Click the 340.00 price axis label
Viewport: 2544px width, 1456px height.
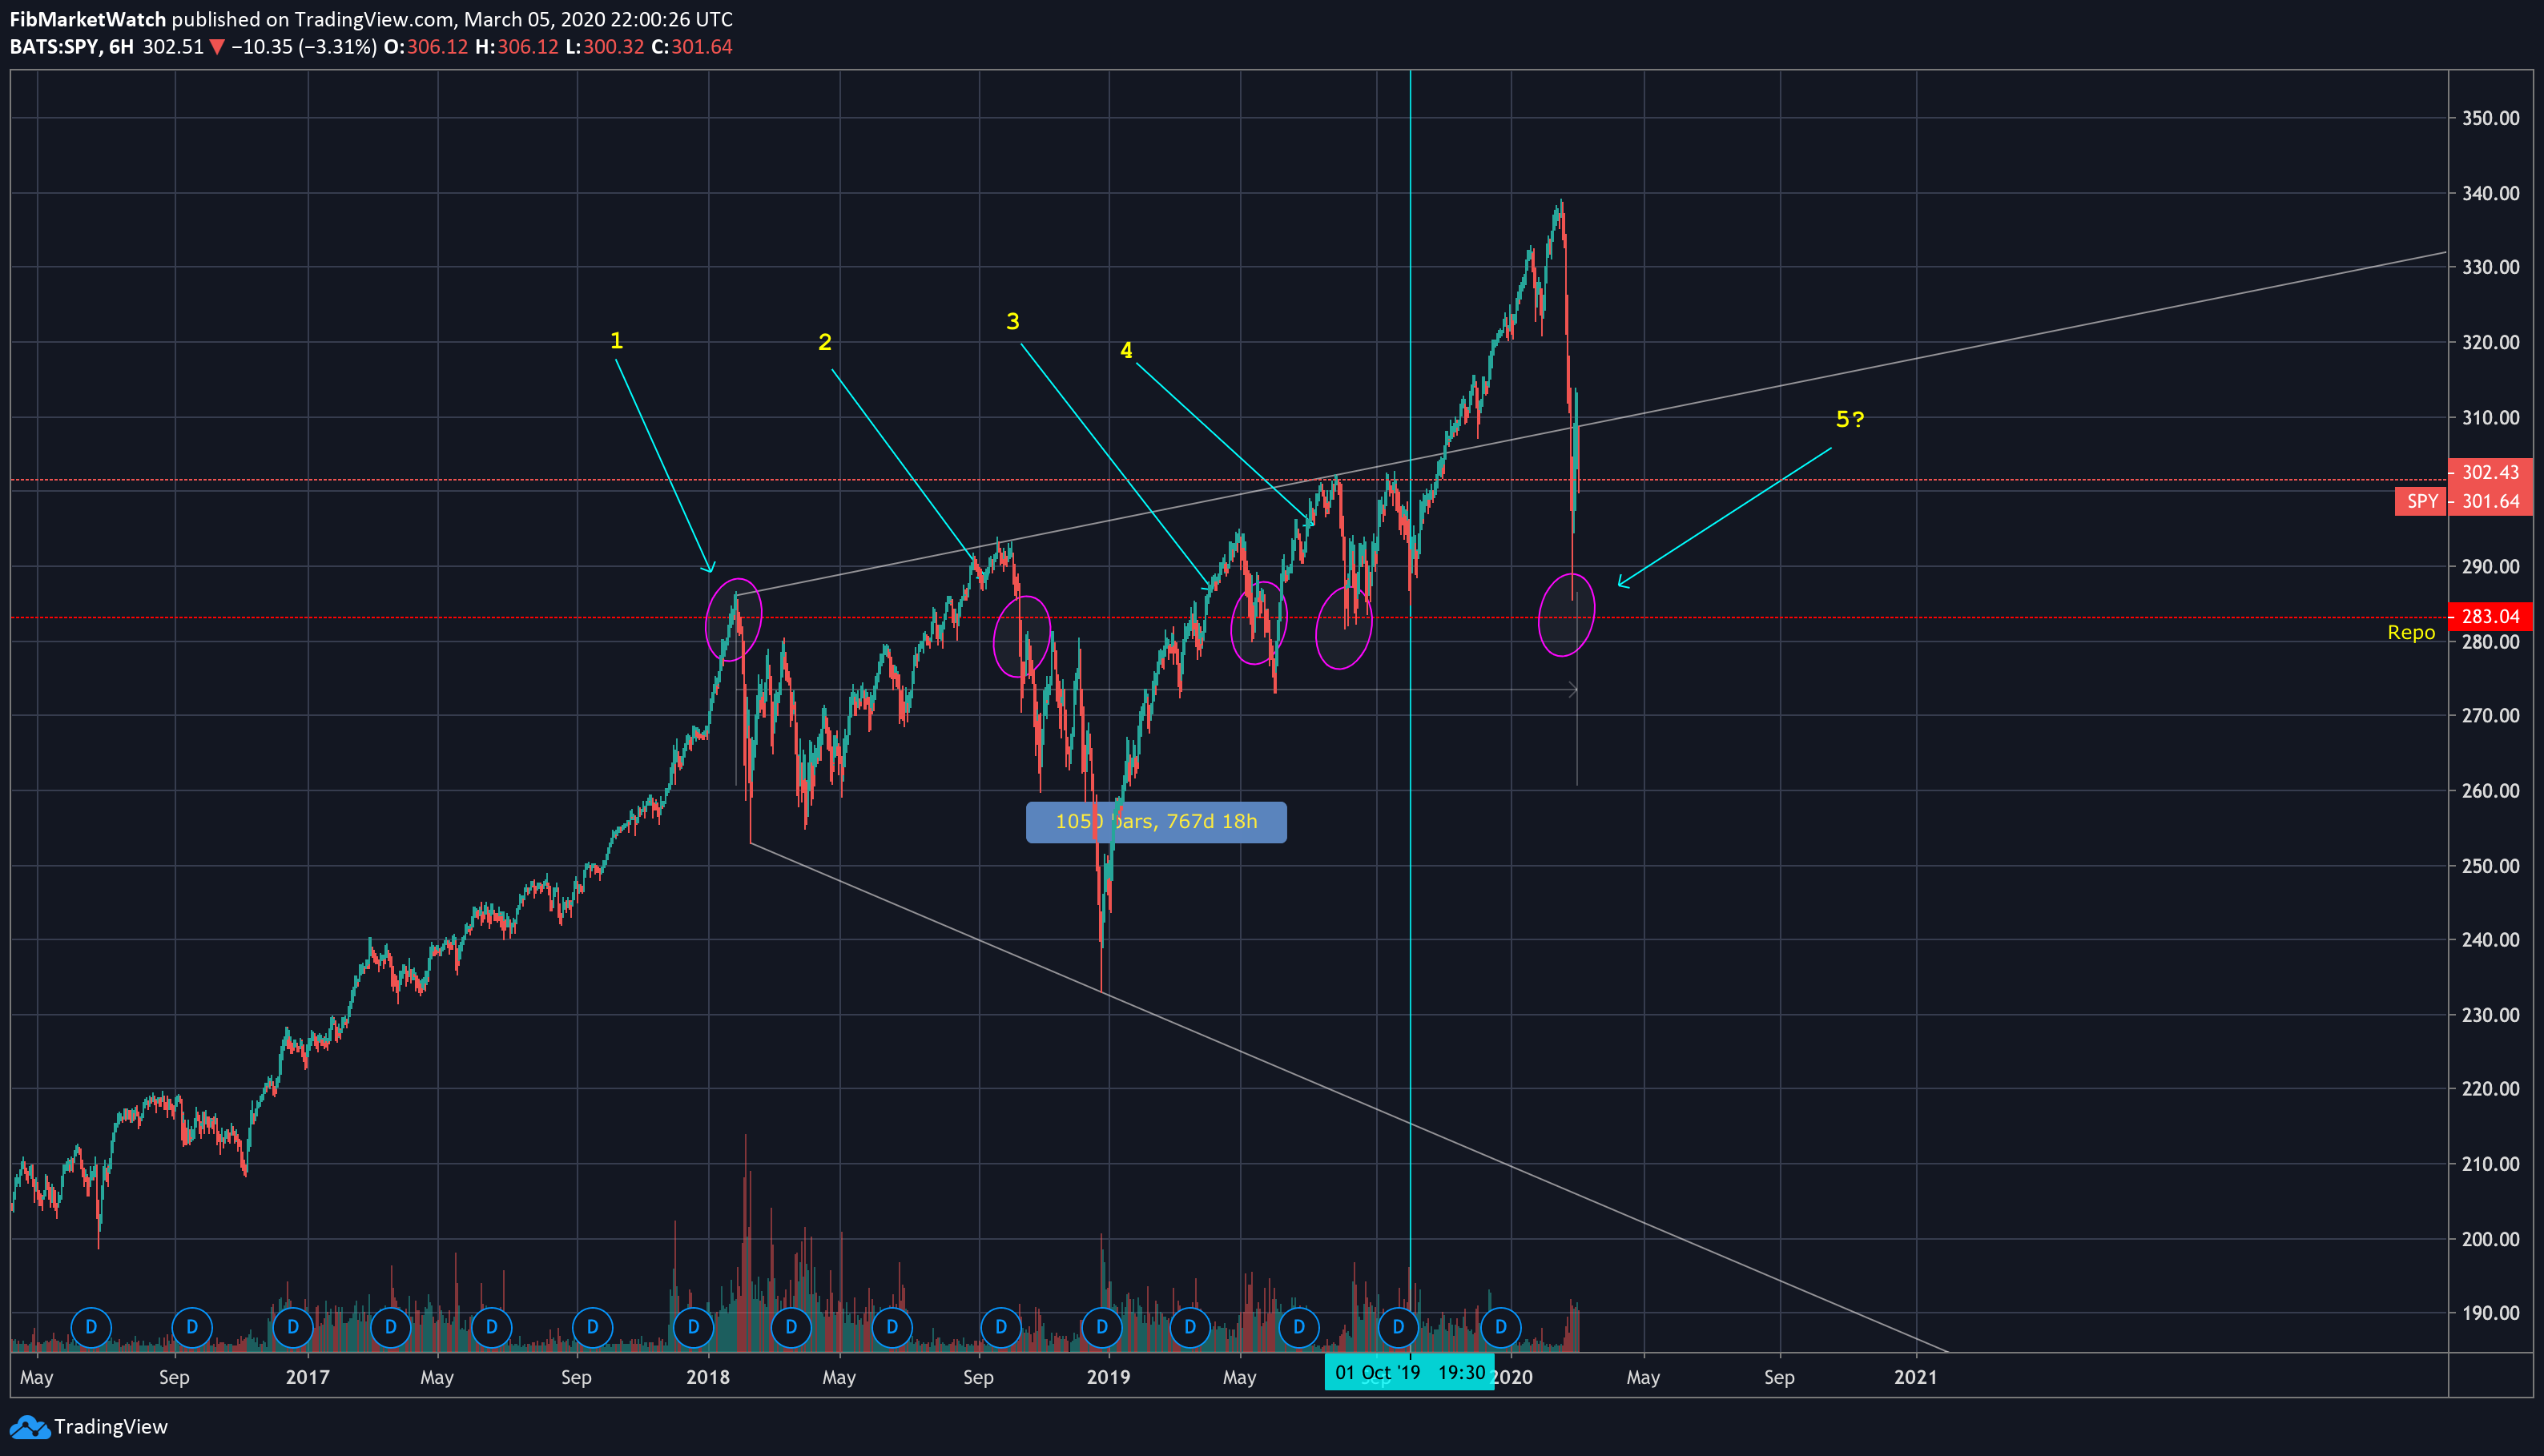point(2490,193)
